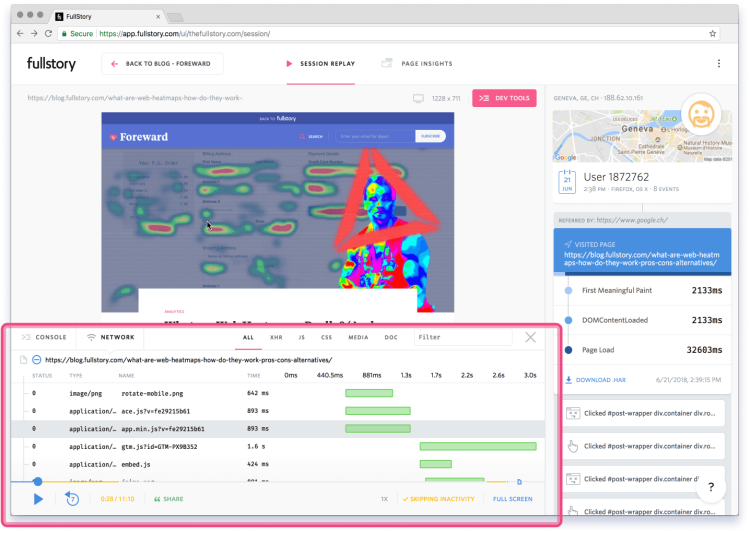Click the browser forward arrow
Viewport: 750px width, 533px height.
coord(34,33)
